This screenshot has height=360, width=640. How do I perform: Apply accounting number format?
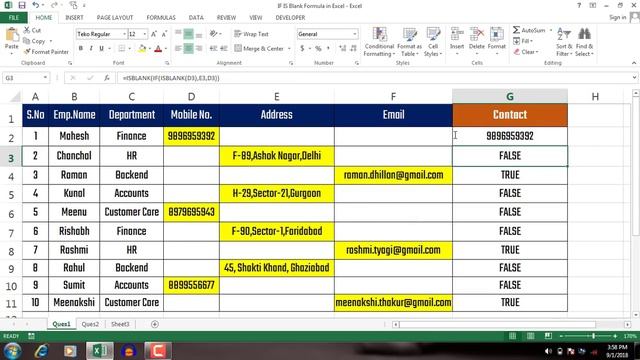(x=302, y=49)
